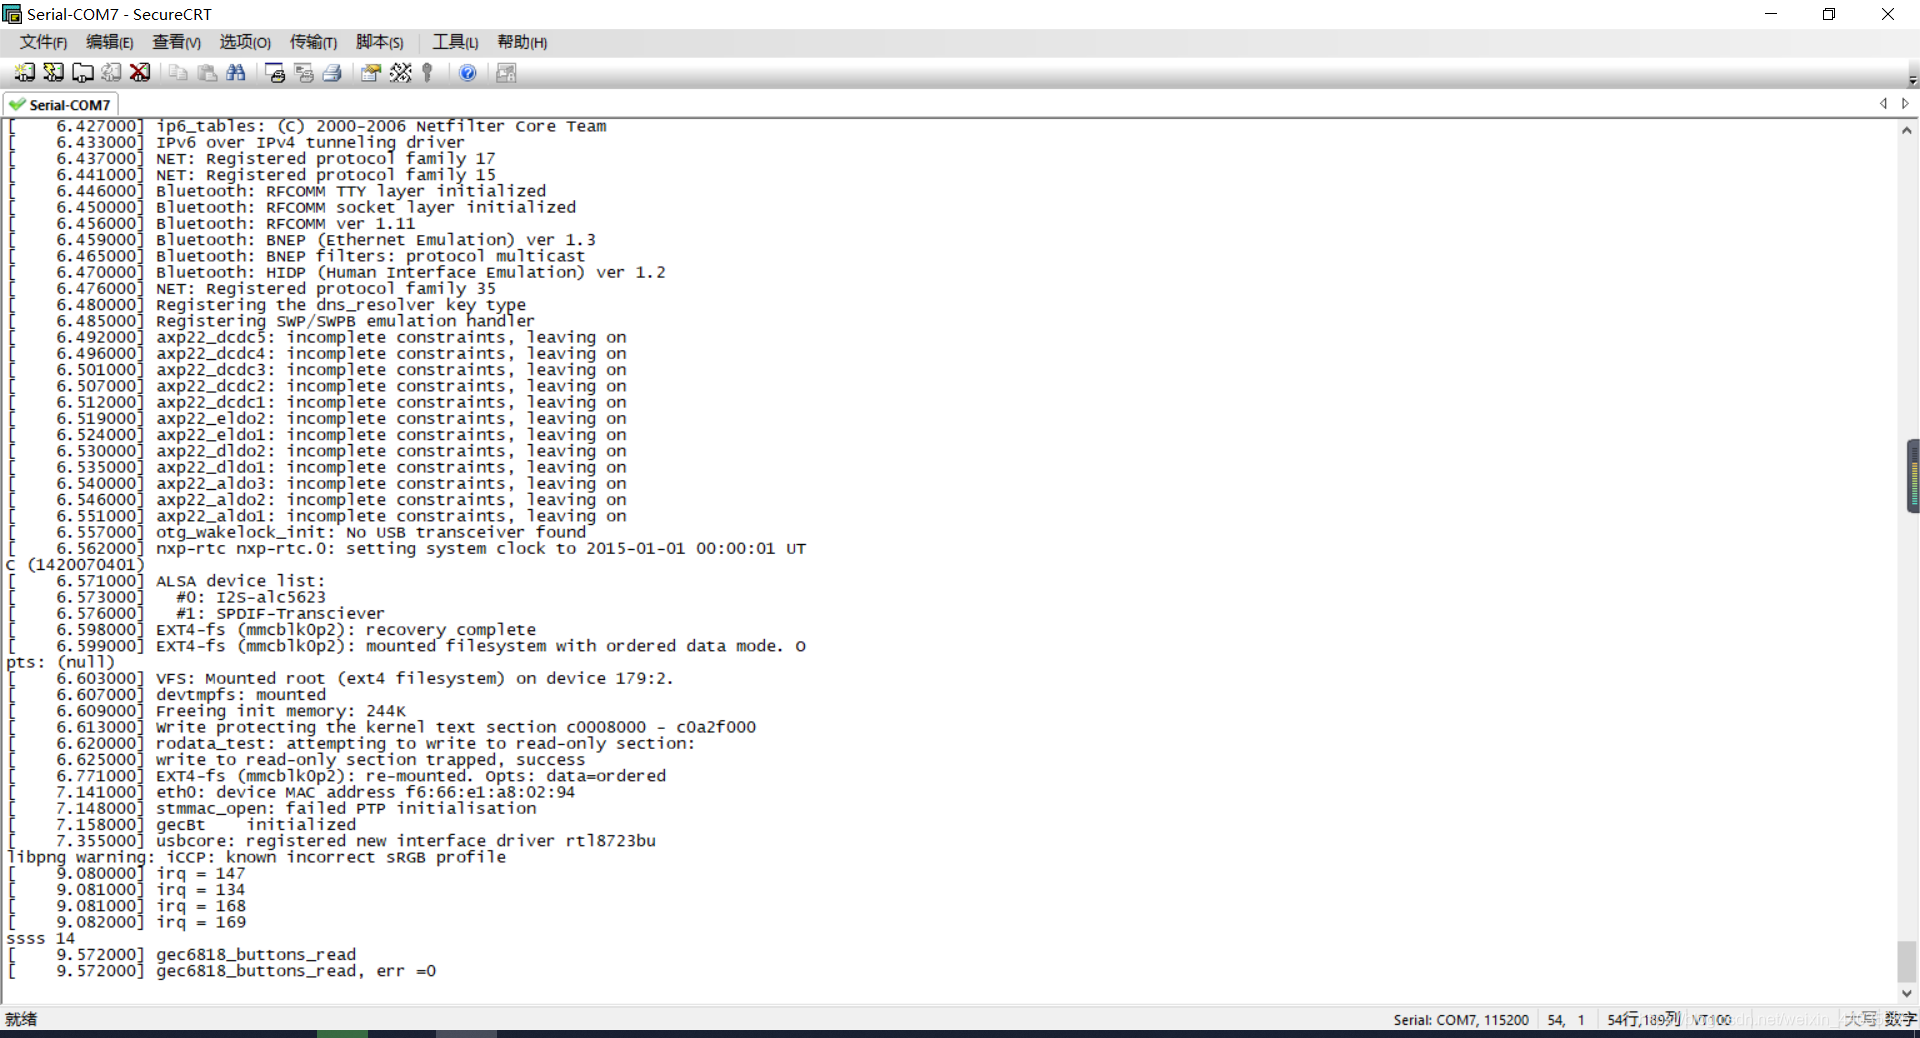This screenshot has width=1920, height=1038.
Task: Click the Connect in Tab folder icon
Action: click(82, 72)
